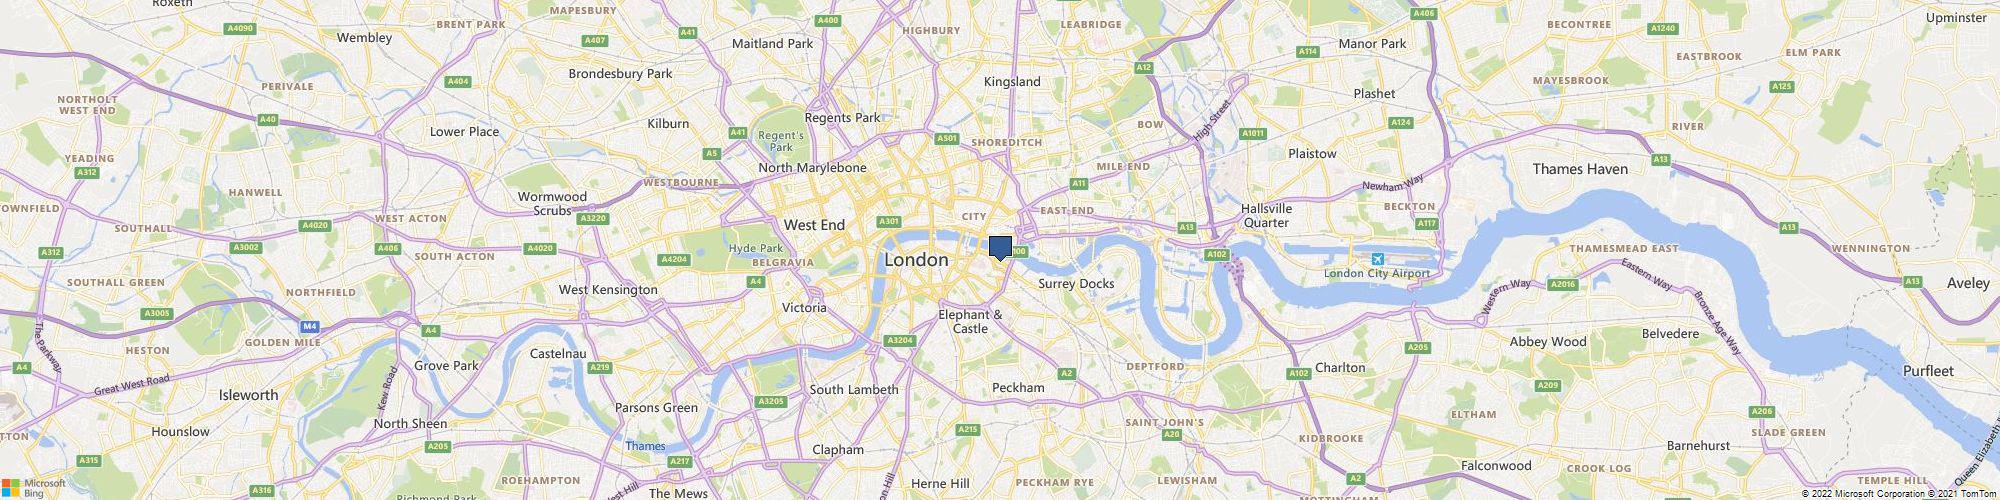The width and height of the screenshot is (2000, 500).
Task: Click the Victoria label
Action: click(804, 308)
